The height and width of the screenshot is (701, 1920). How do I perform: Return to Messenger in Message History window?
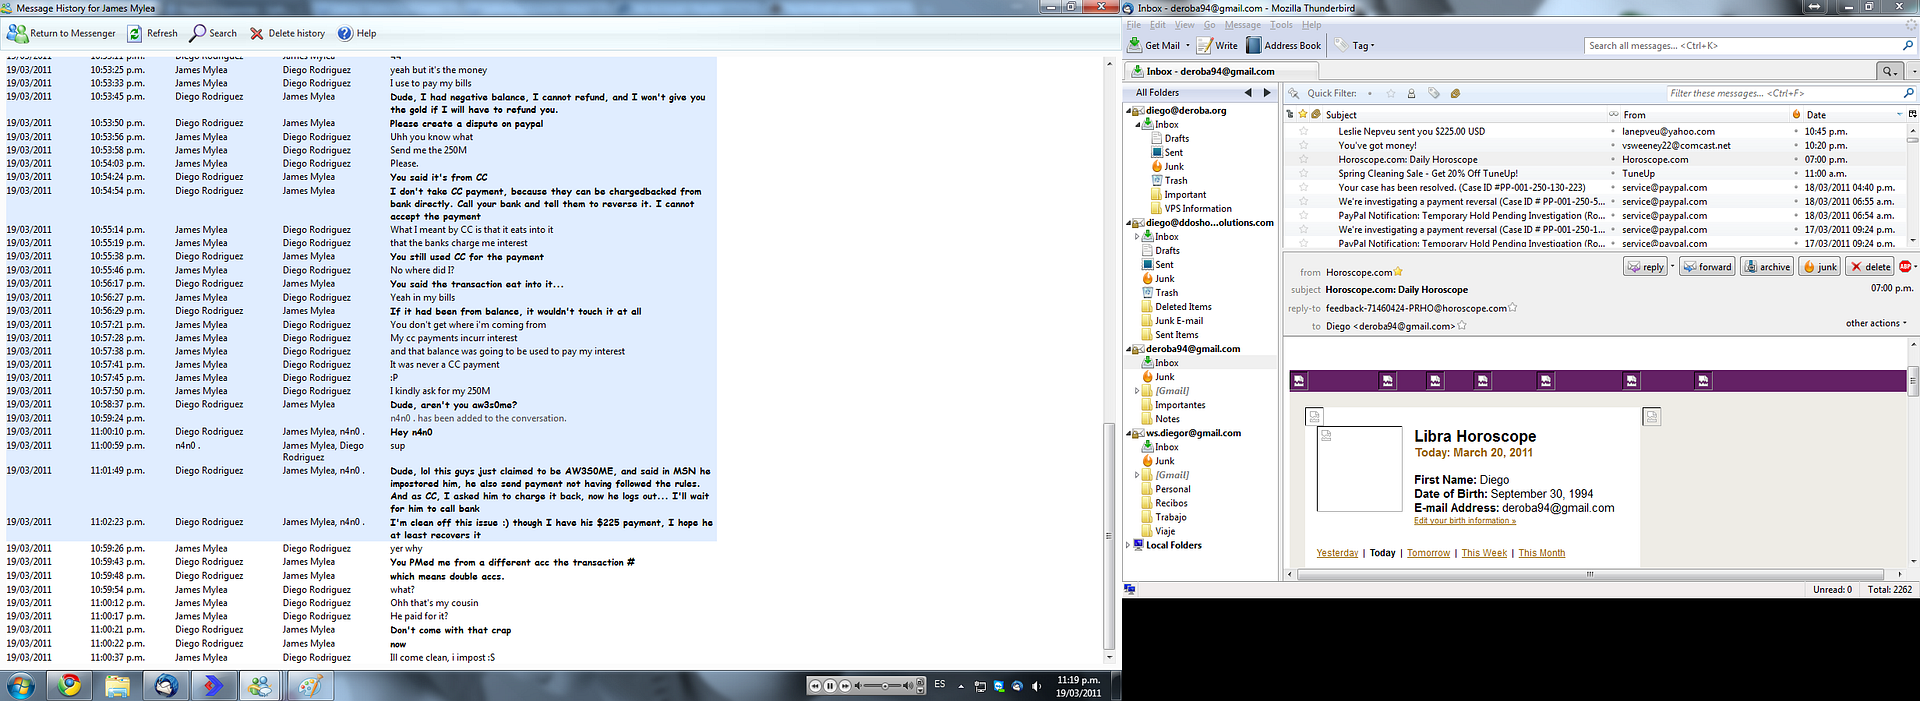point(62,33)
